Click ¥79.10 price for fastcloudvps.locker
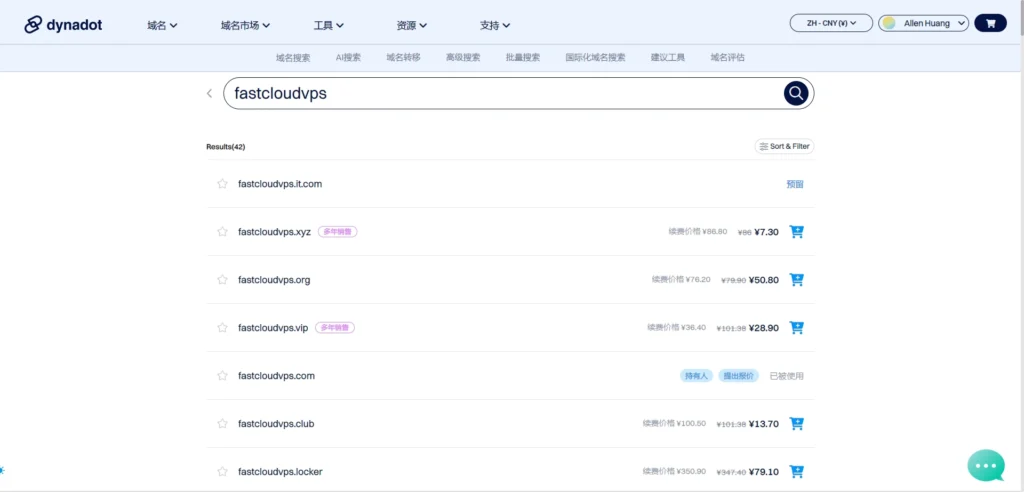 point(763,471)
